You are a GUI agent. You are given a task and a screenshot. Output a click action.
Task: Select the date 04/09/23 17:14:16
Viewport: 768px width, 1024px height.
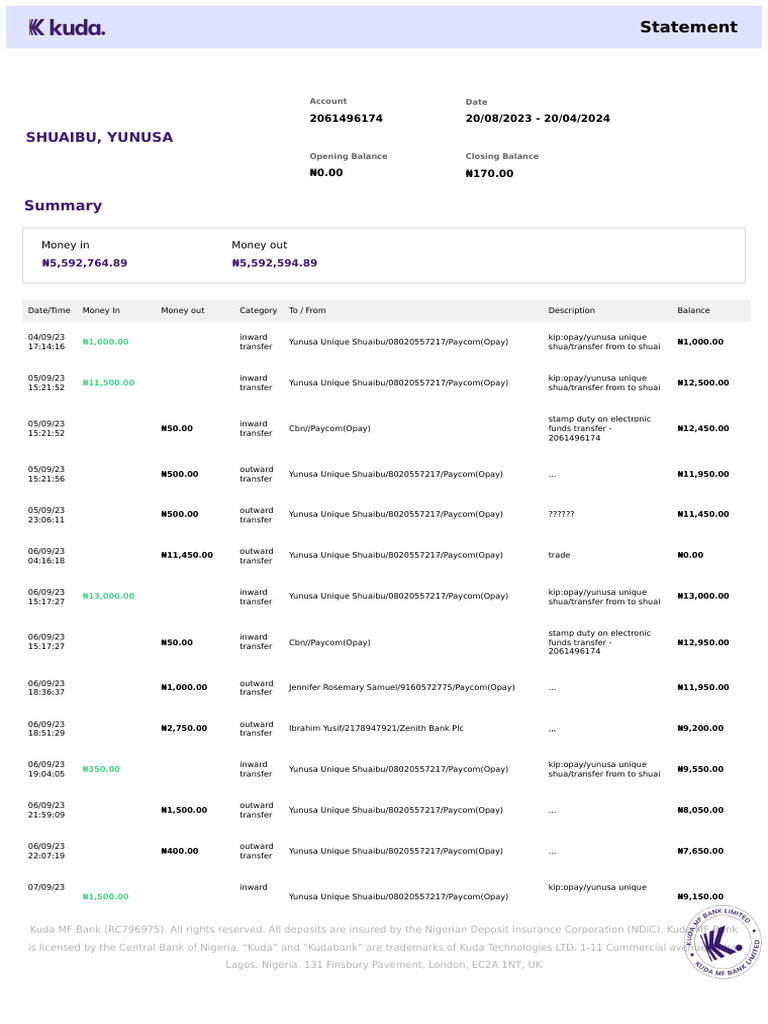[46, 342]
